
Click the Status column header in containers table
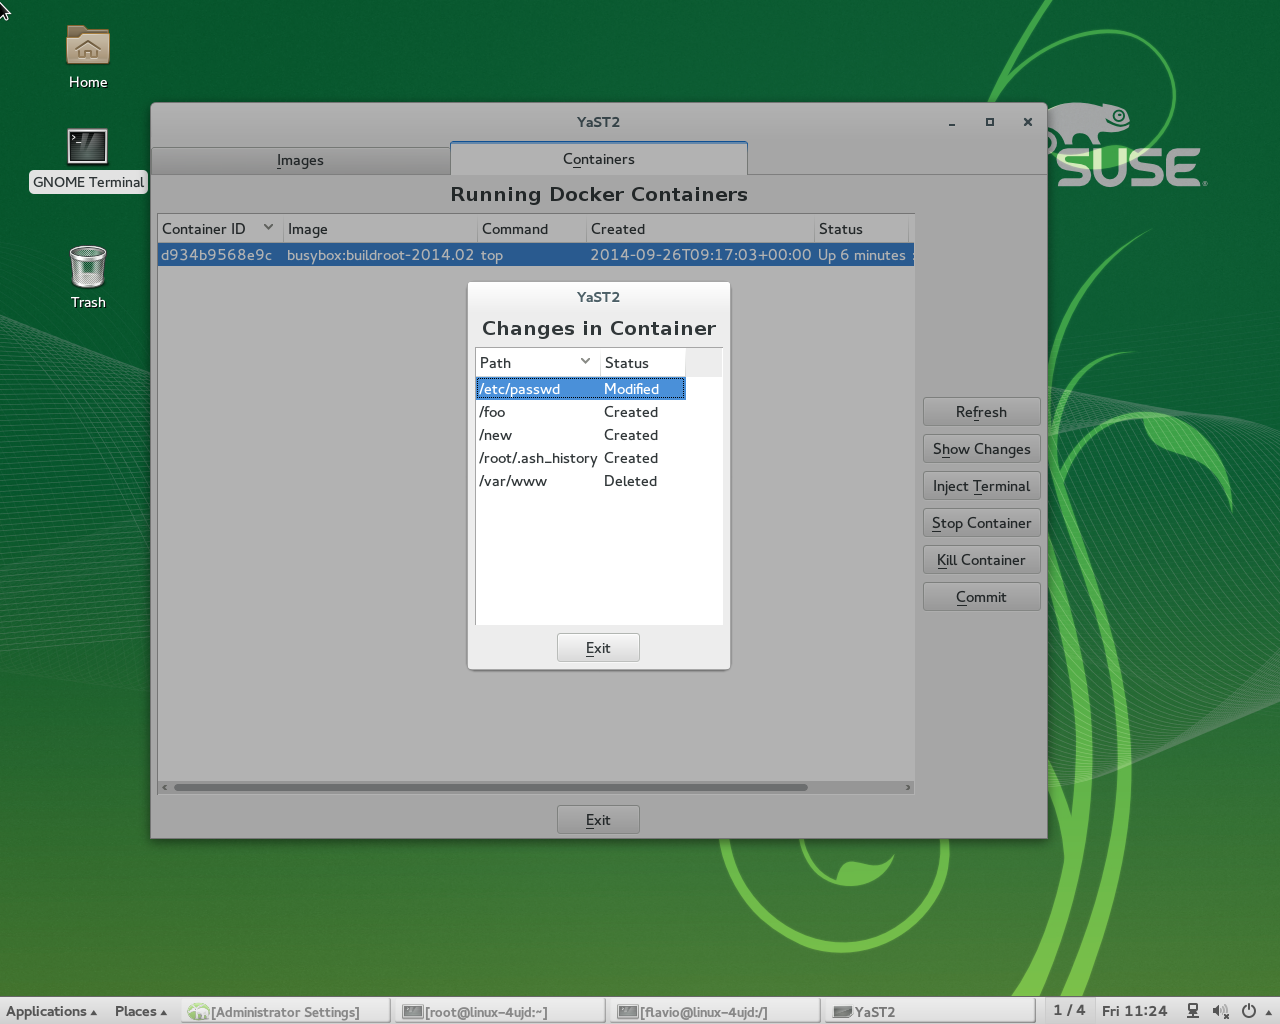click(861, 229)
